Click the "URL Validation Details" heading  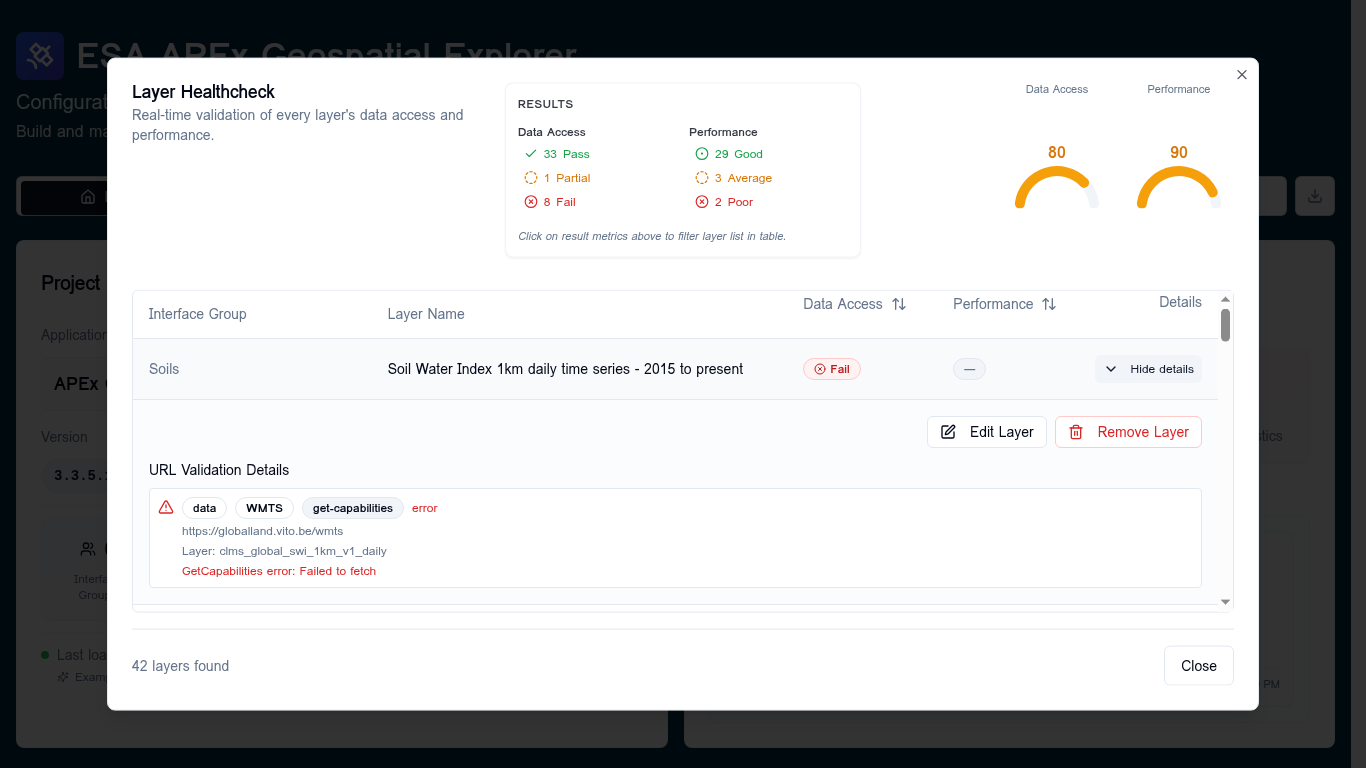[219, 470]
